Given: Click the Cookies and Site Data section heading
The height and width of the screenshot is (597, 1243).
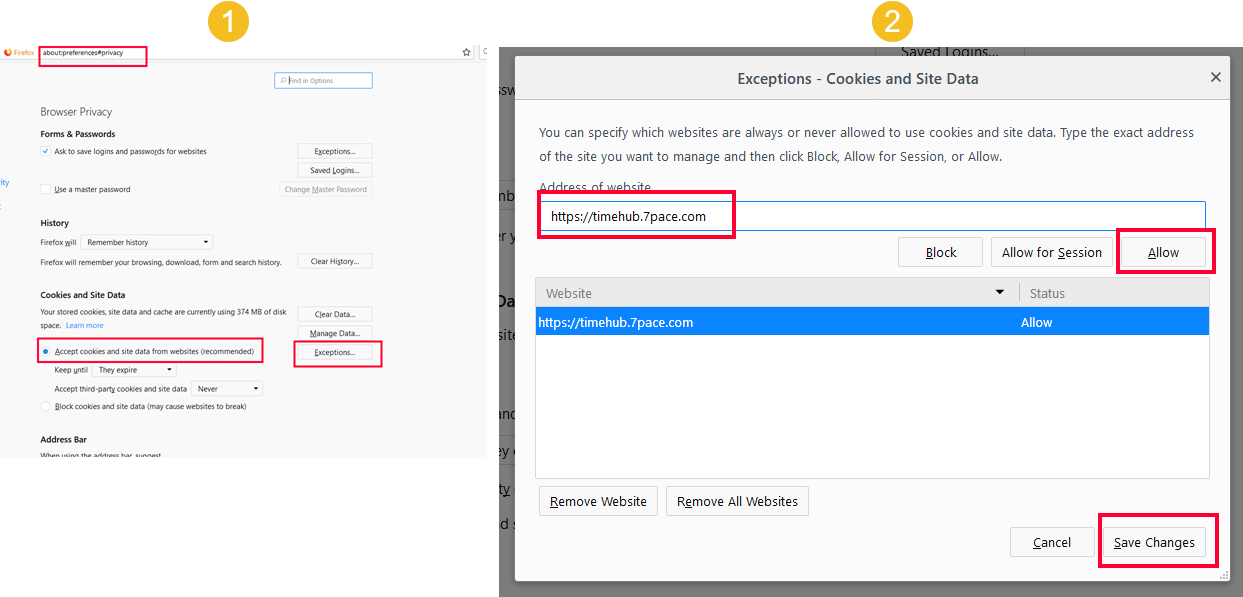Looking at the screenshot, I should point(83,295).
